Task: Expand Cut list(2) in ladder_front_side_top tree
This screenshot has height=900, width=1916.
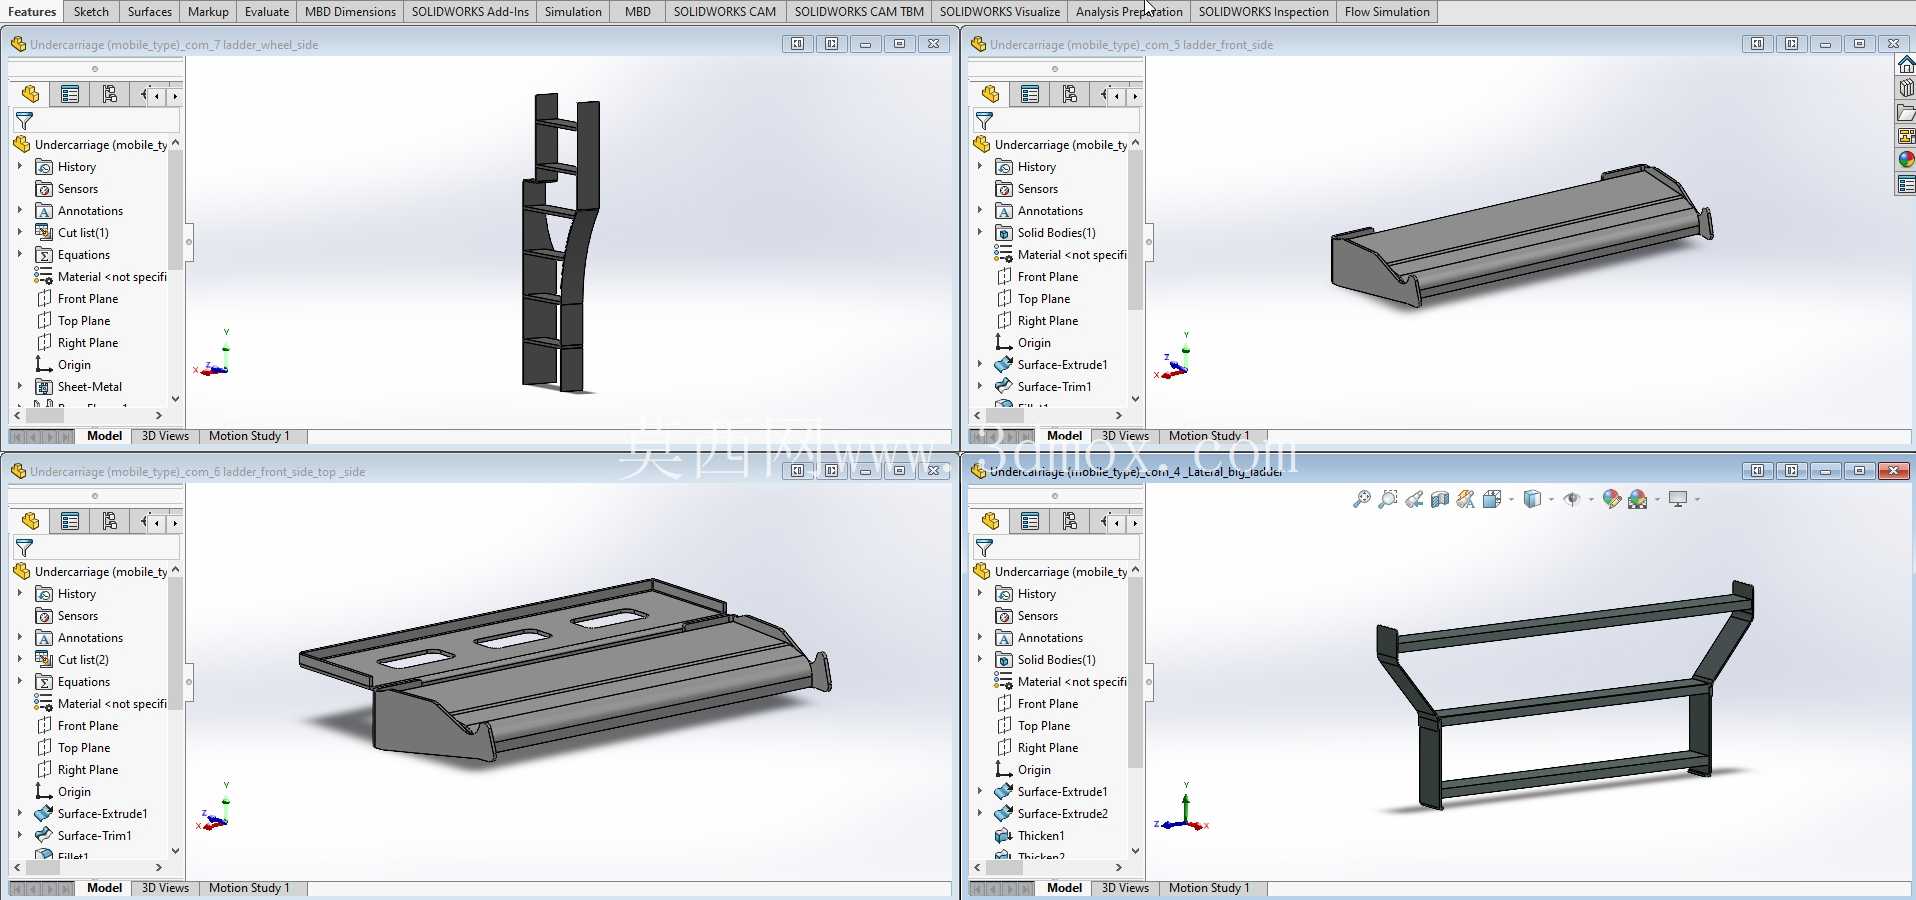Action: pyautogui.click(x=20, y=659)
